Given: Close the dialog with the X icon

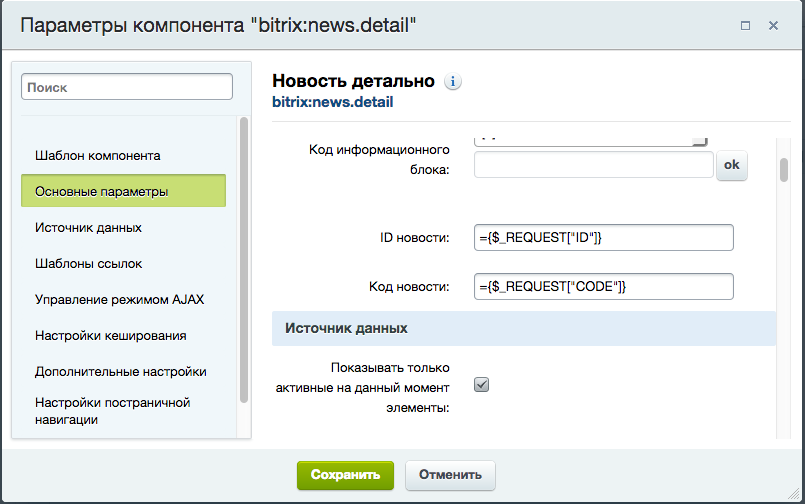Looking at the screenshot, I should tap(773, 26).
